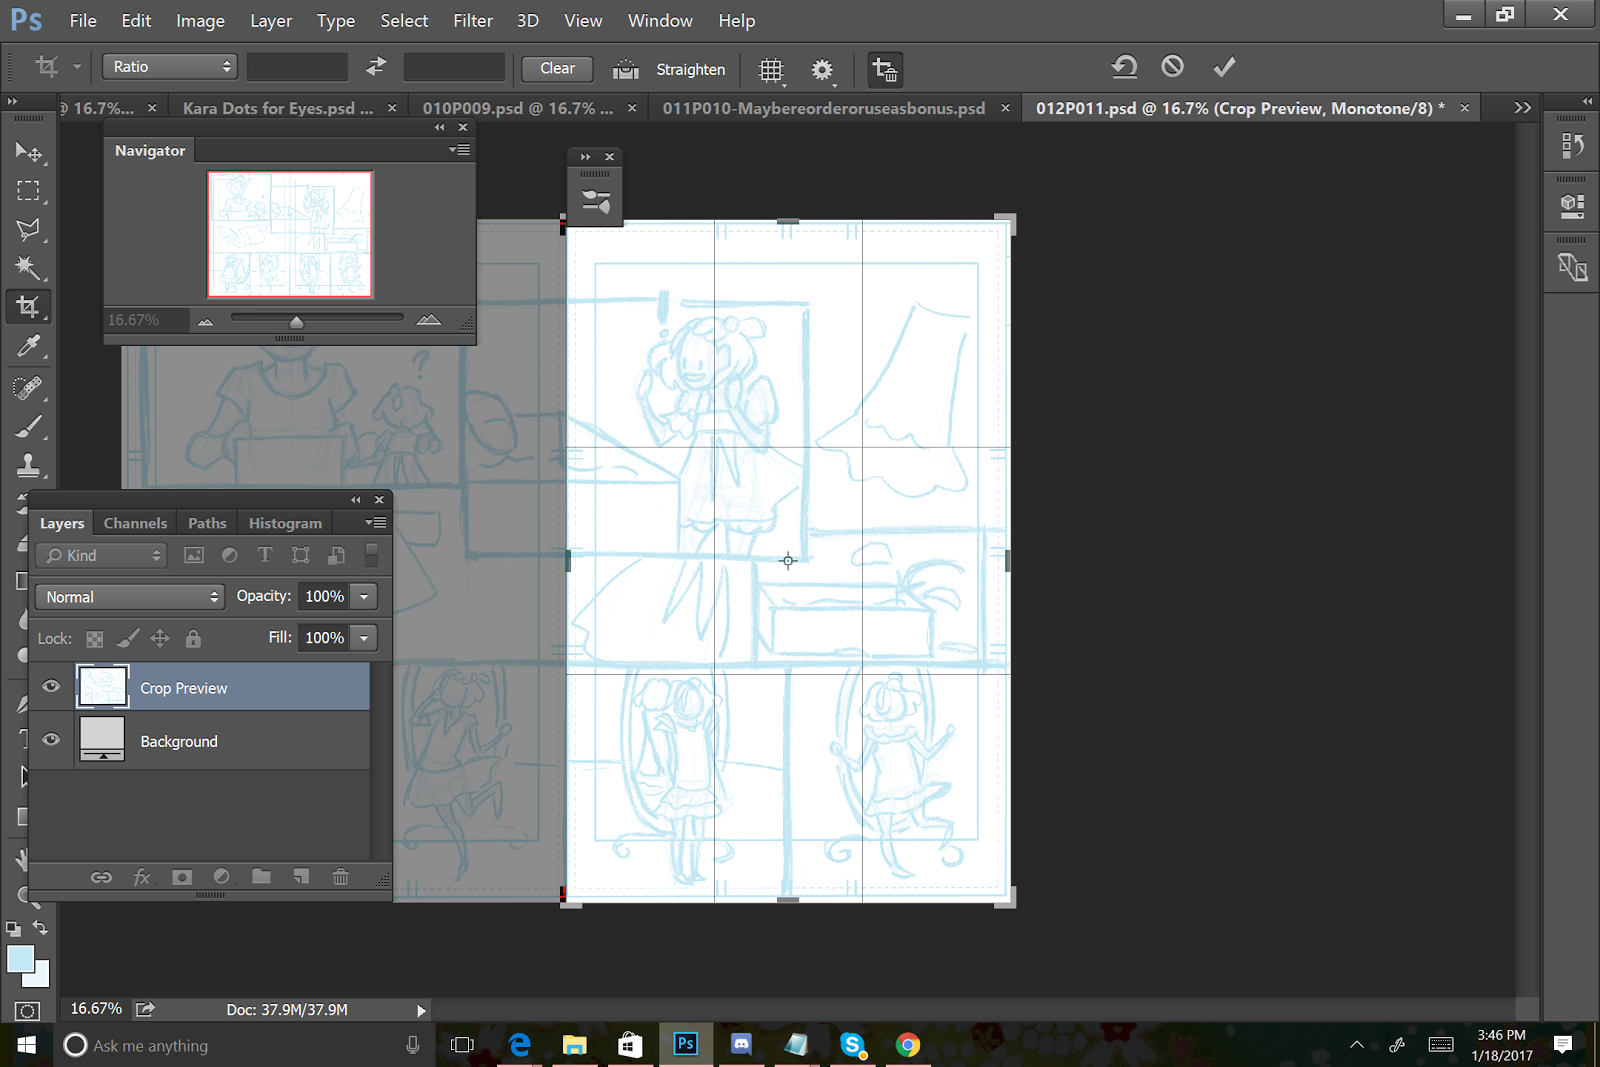
Task: Cancel the current crop operation
Action: coord(1173,67)
